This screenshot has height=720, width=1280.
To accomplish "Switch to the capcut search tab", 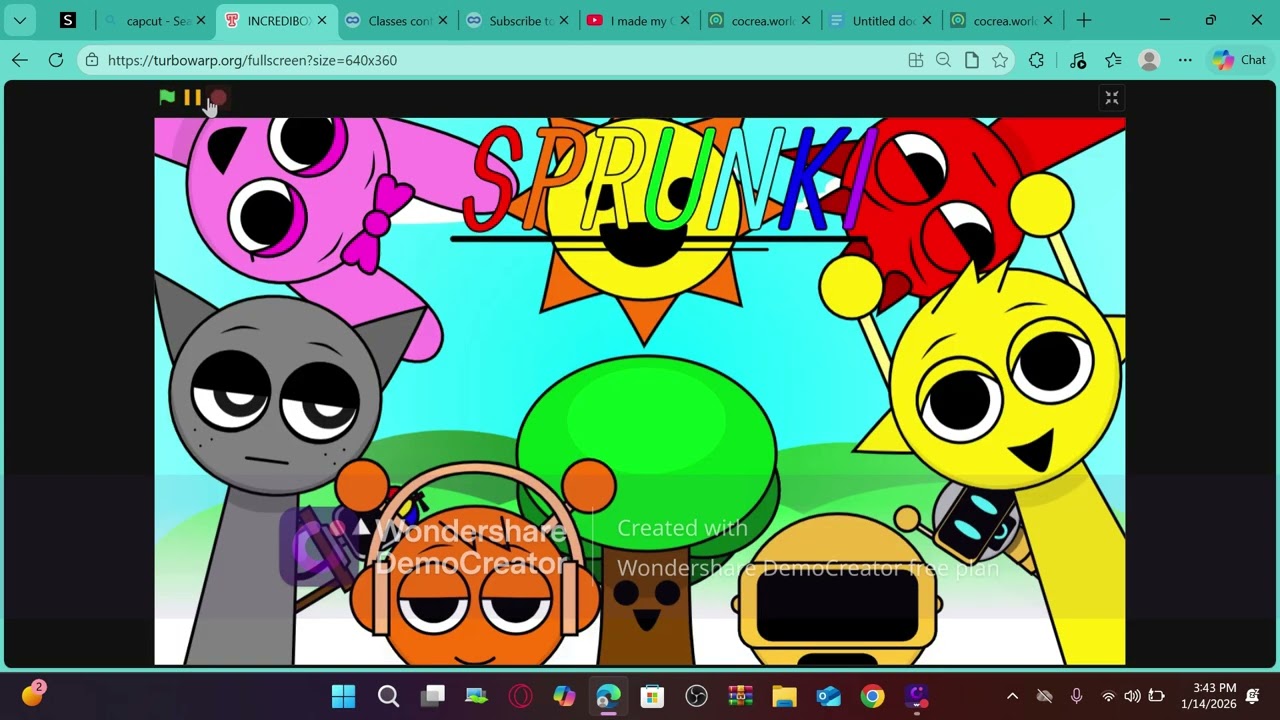I will click(x=157, y=20).
